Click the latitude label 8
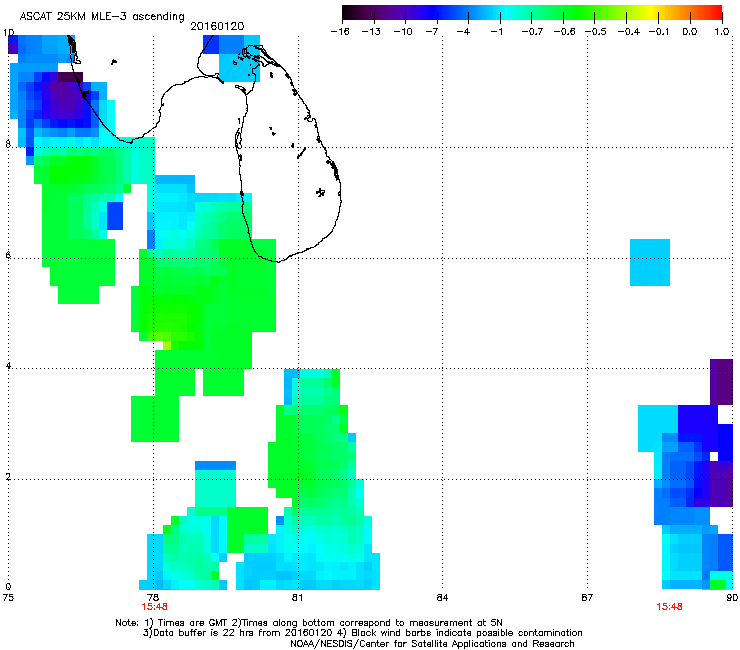The width and height of the screenshot is (740, 650). click(x=8, y=144)
